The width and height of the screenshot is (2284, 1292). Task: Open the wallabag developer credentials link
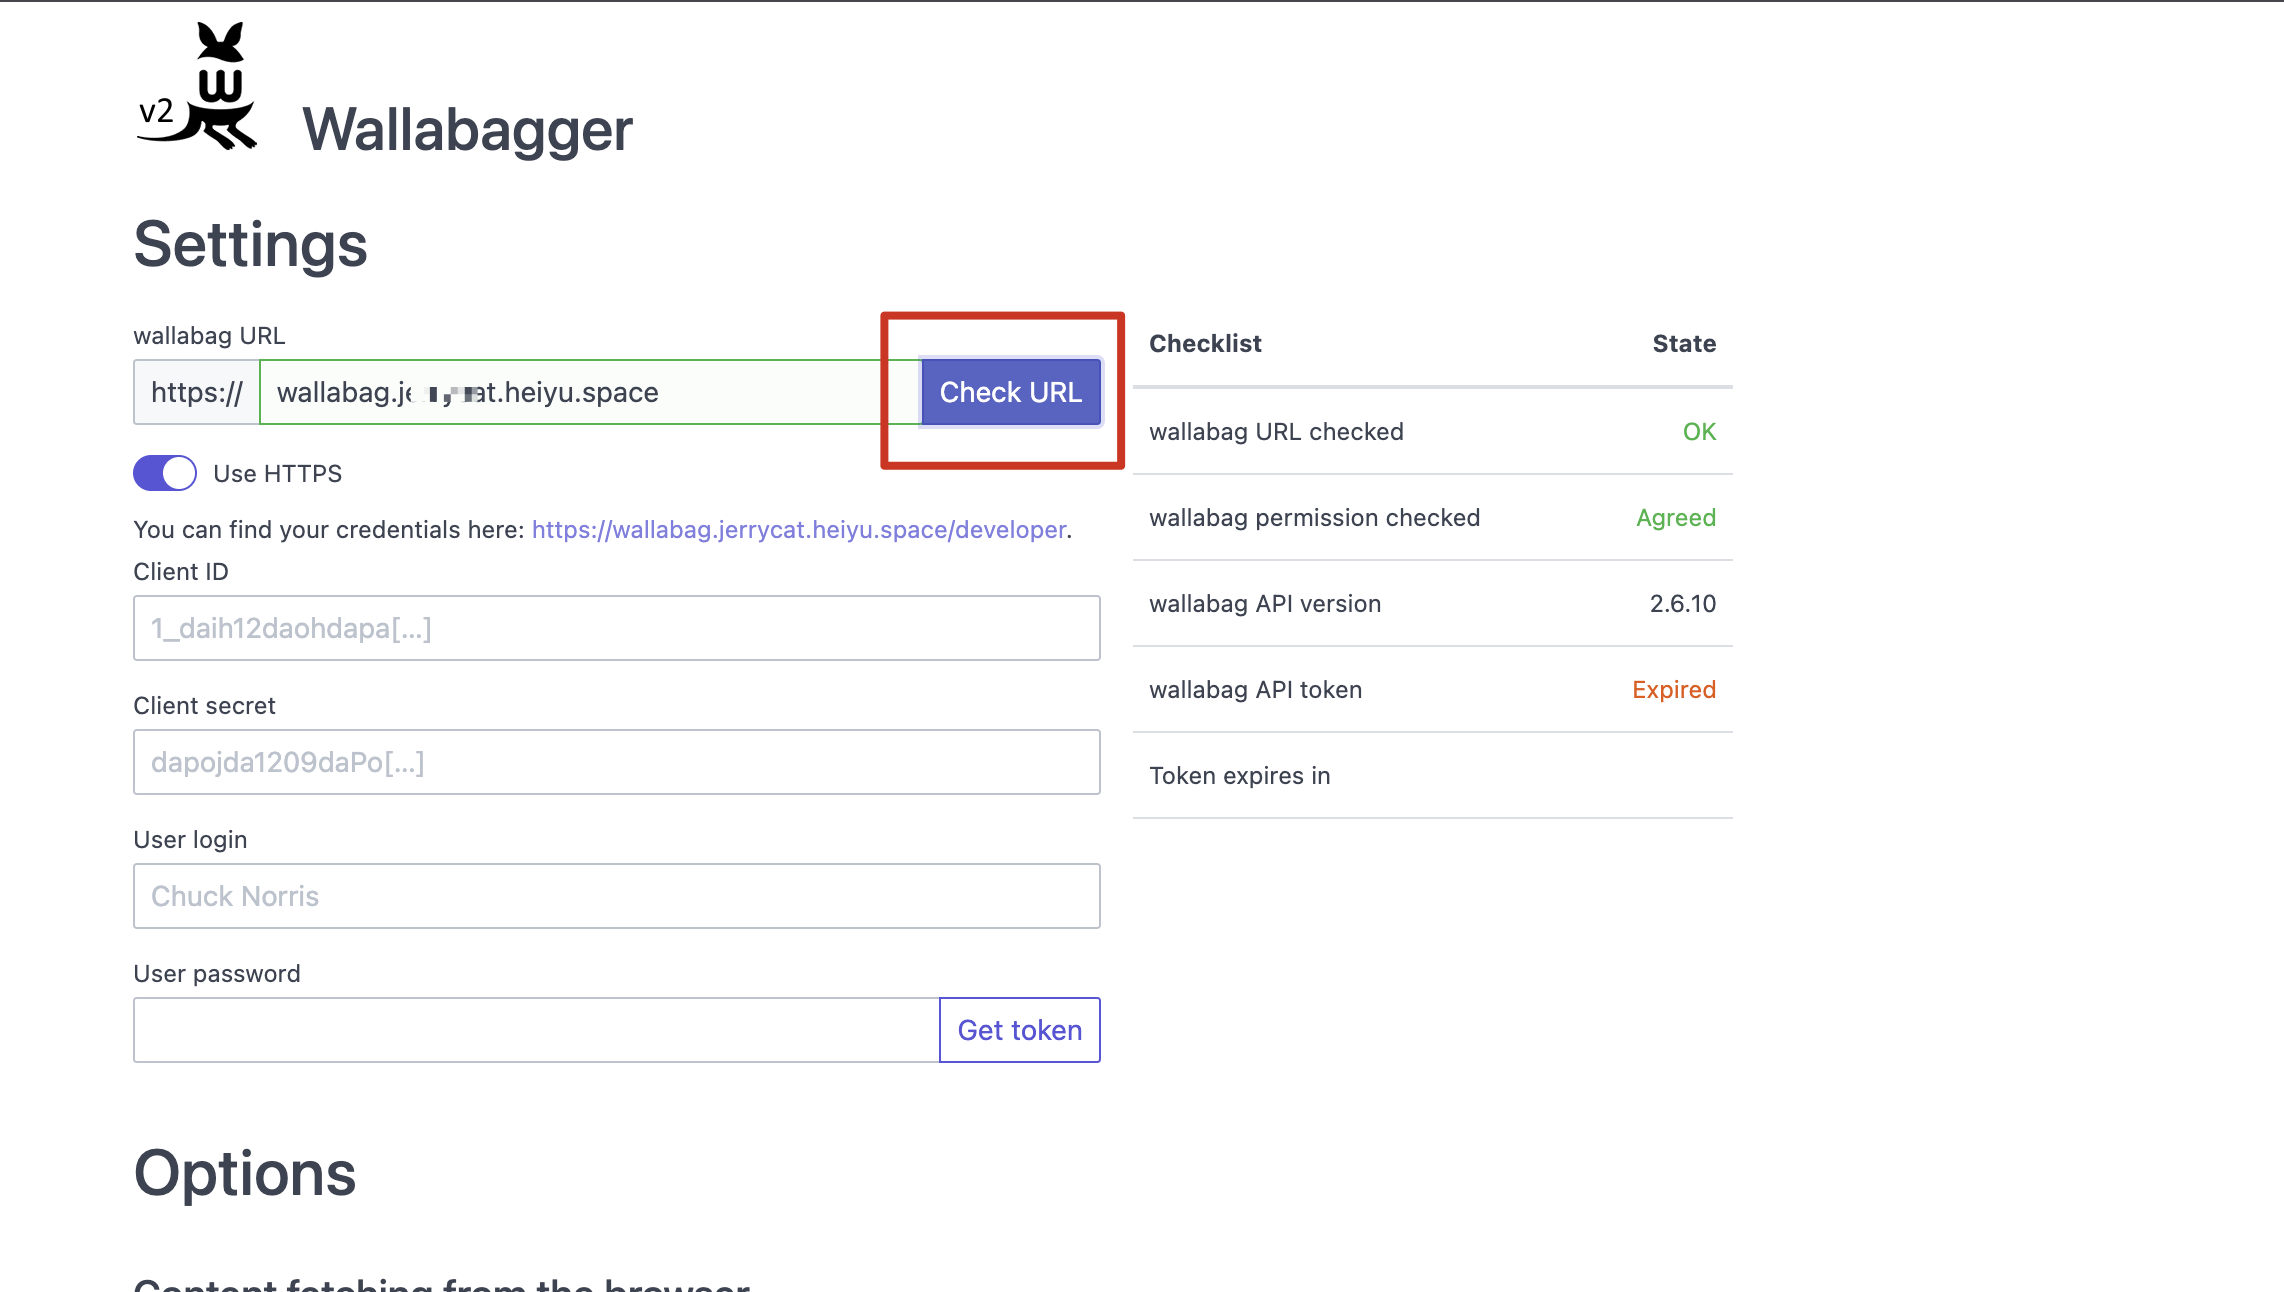click(799, 530)
